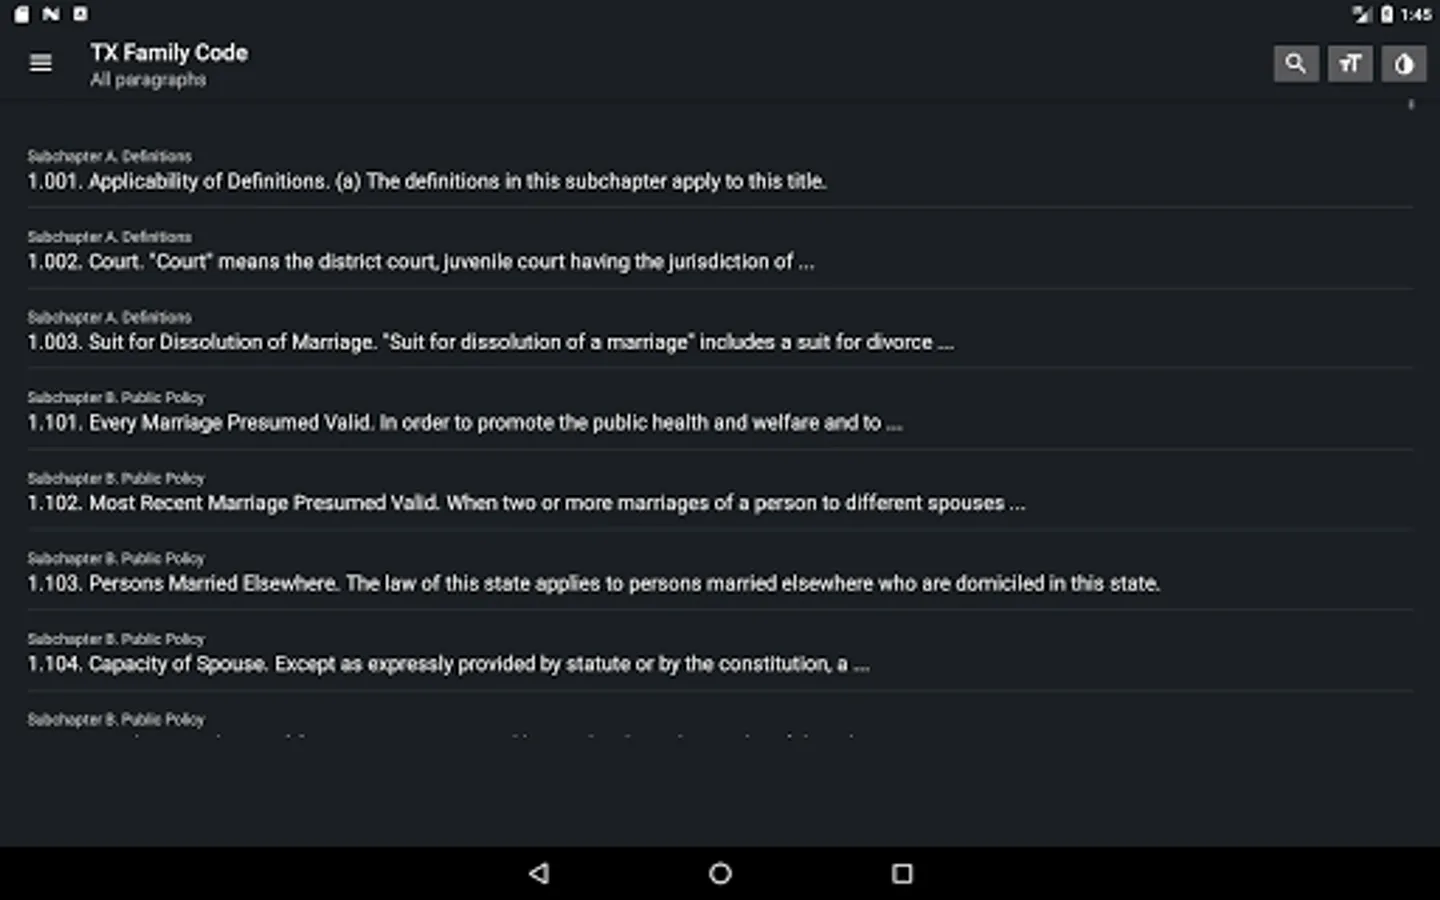Click the scrollbar thumb at top right

1411,104
